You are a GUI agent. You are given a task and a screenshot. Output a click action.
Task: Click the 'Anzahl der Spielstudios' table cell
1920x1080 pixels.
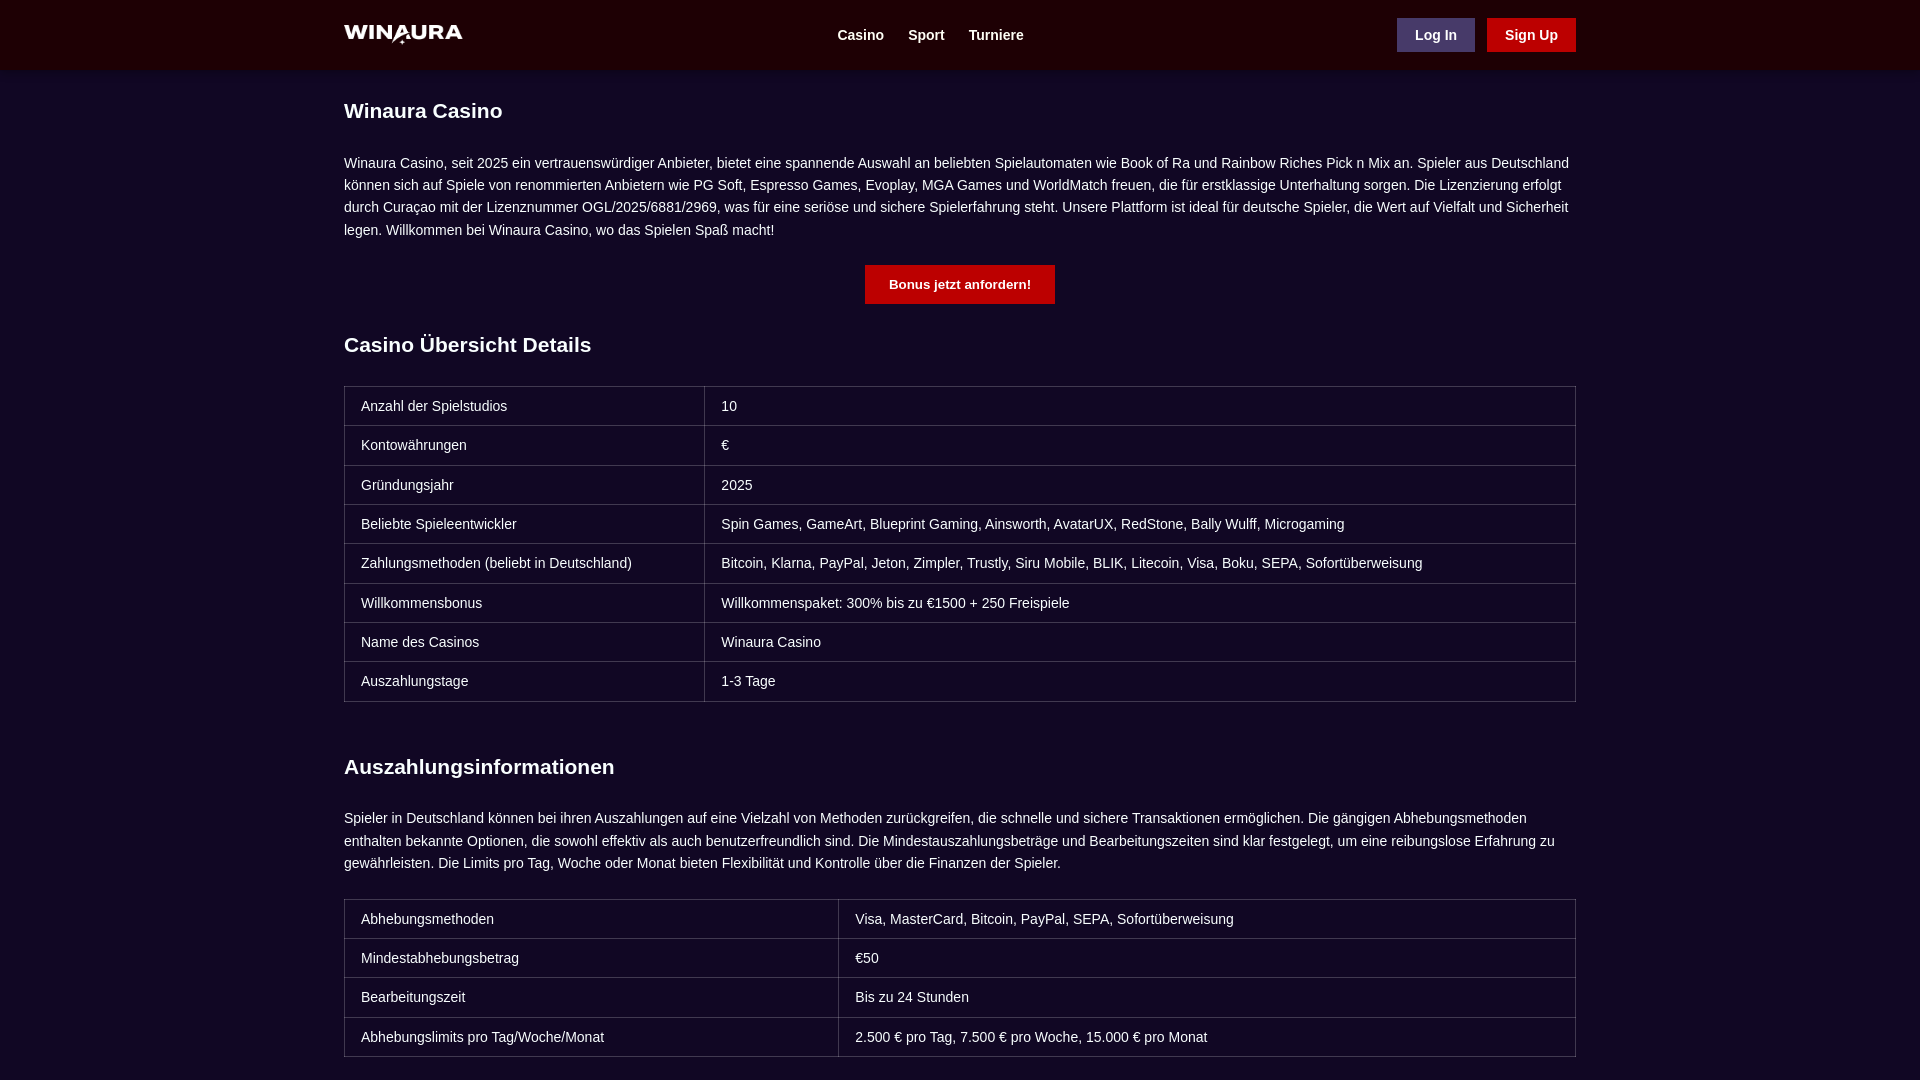click(524, 406)
